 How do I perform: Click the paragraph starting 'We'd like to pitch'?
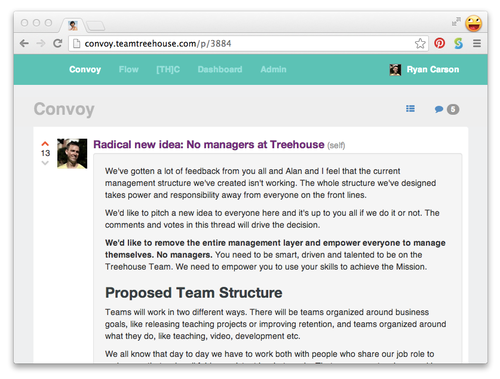[x=272, y=219]
